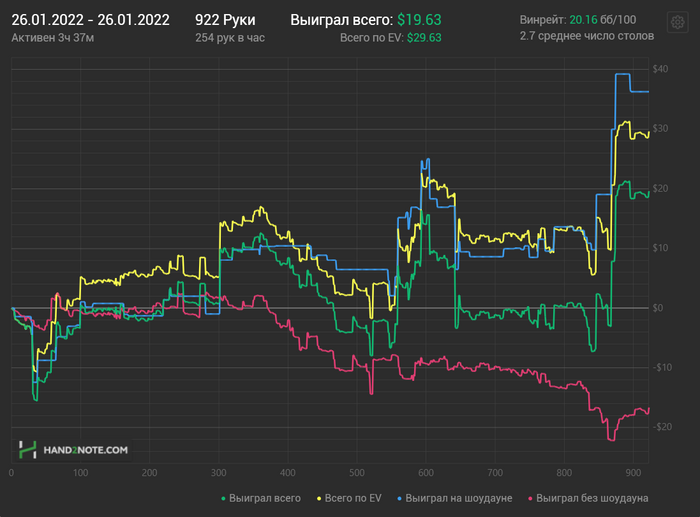Image resolution: width=700 pixels, height=517 pixels.
Task: Click the $20 y-axis label
Action: (x=660, y=188)
